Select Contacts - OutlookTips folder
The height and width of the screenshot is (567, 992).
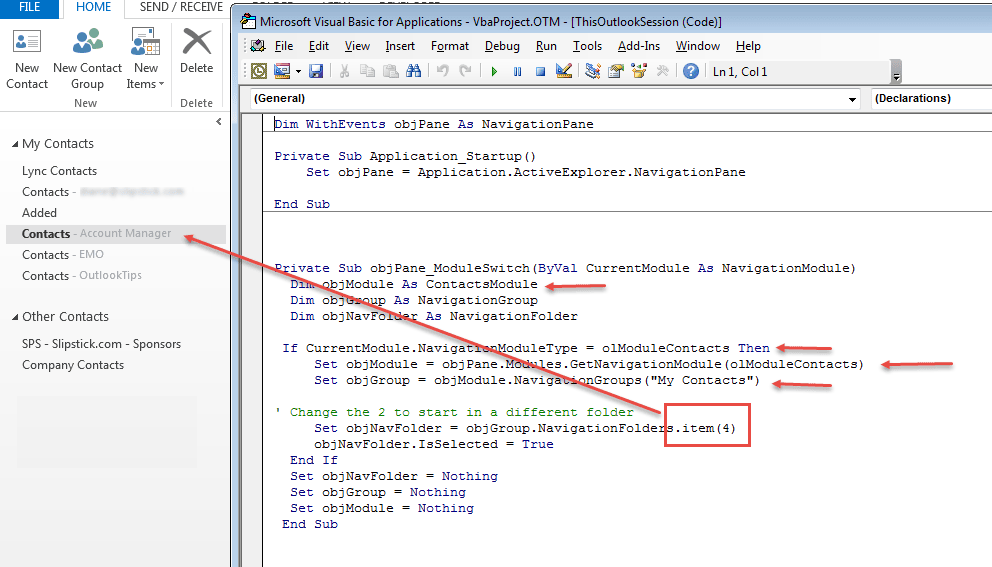pos(82,275)
